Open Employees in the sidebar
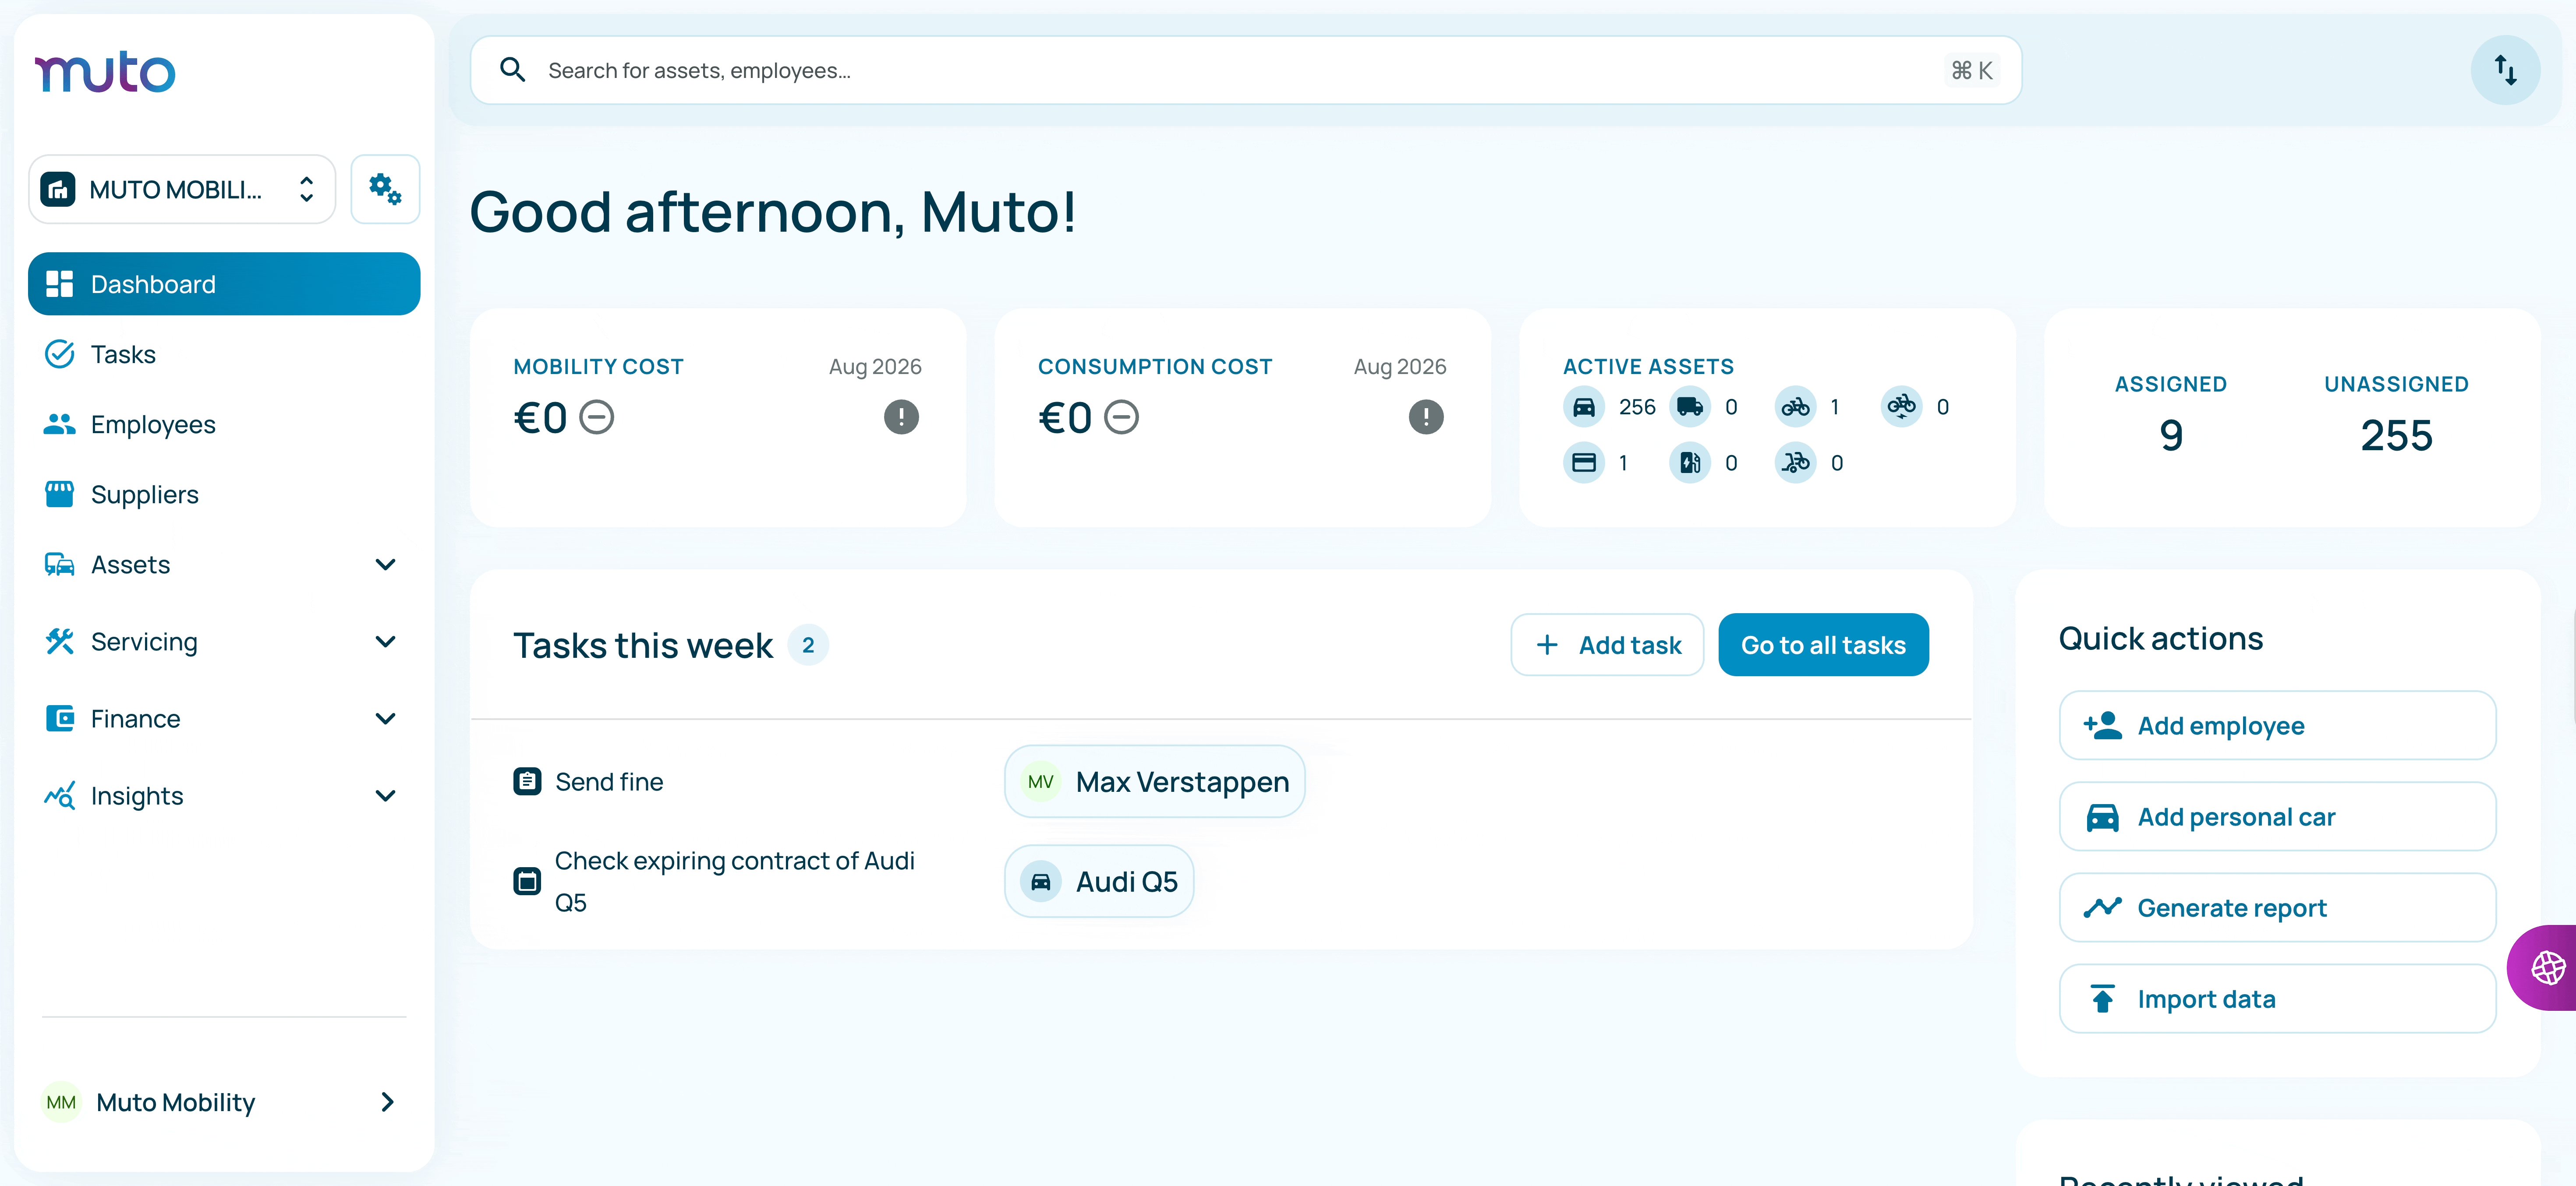This screenshot has height=1186, width=2576. click(x=224, y=424)
